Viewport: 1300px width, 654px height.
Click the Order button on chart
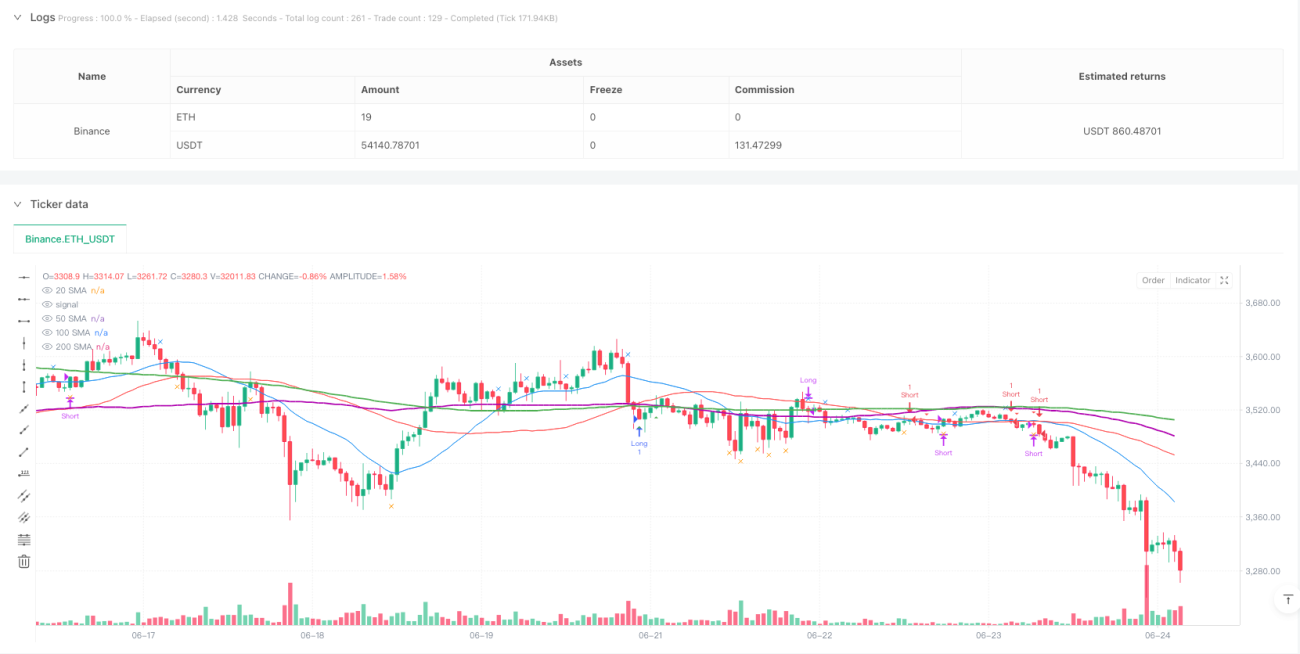1153,280
